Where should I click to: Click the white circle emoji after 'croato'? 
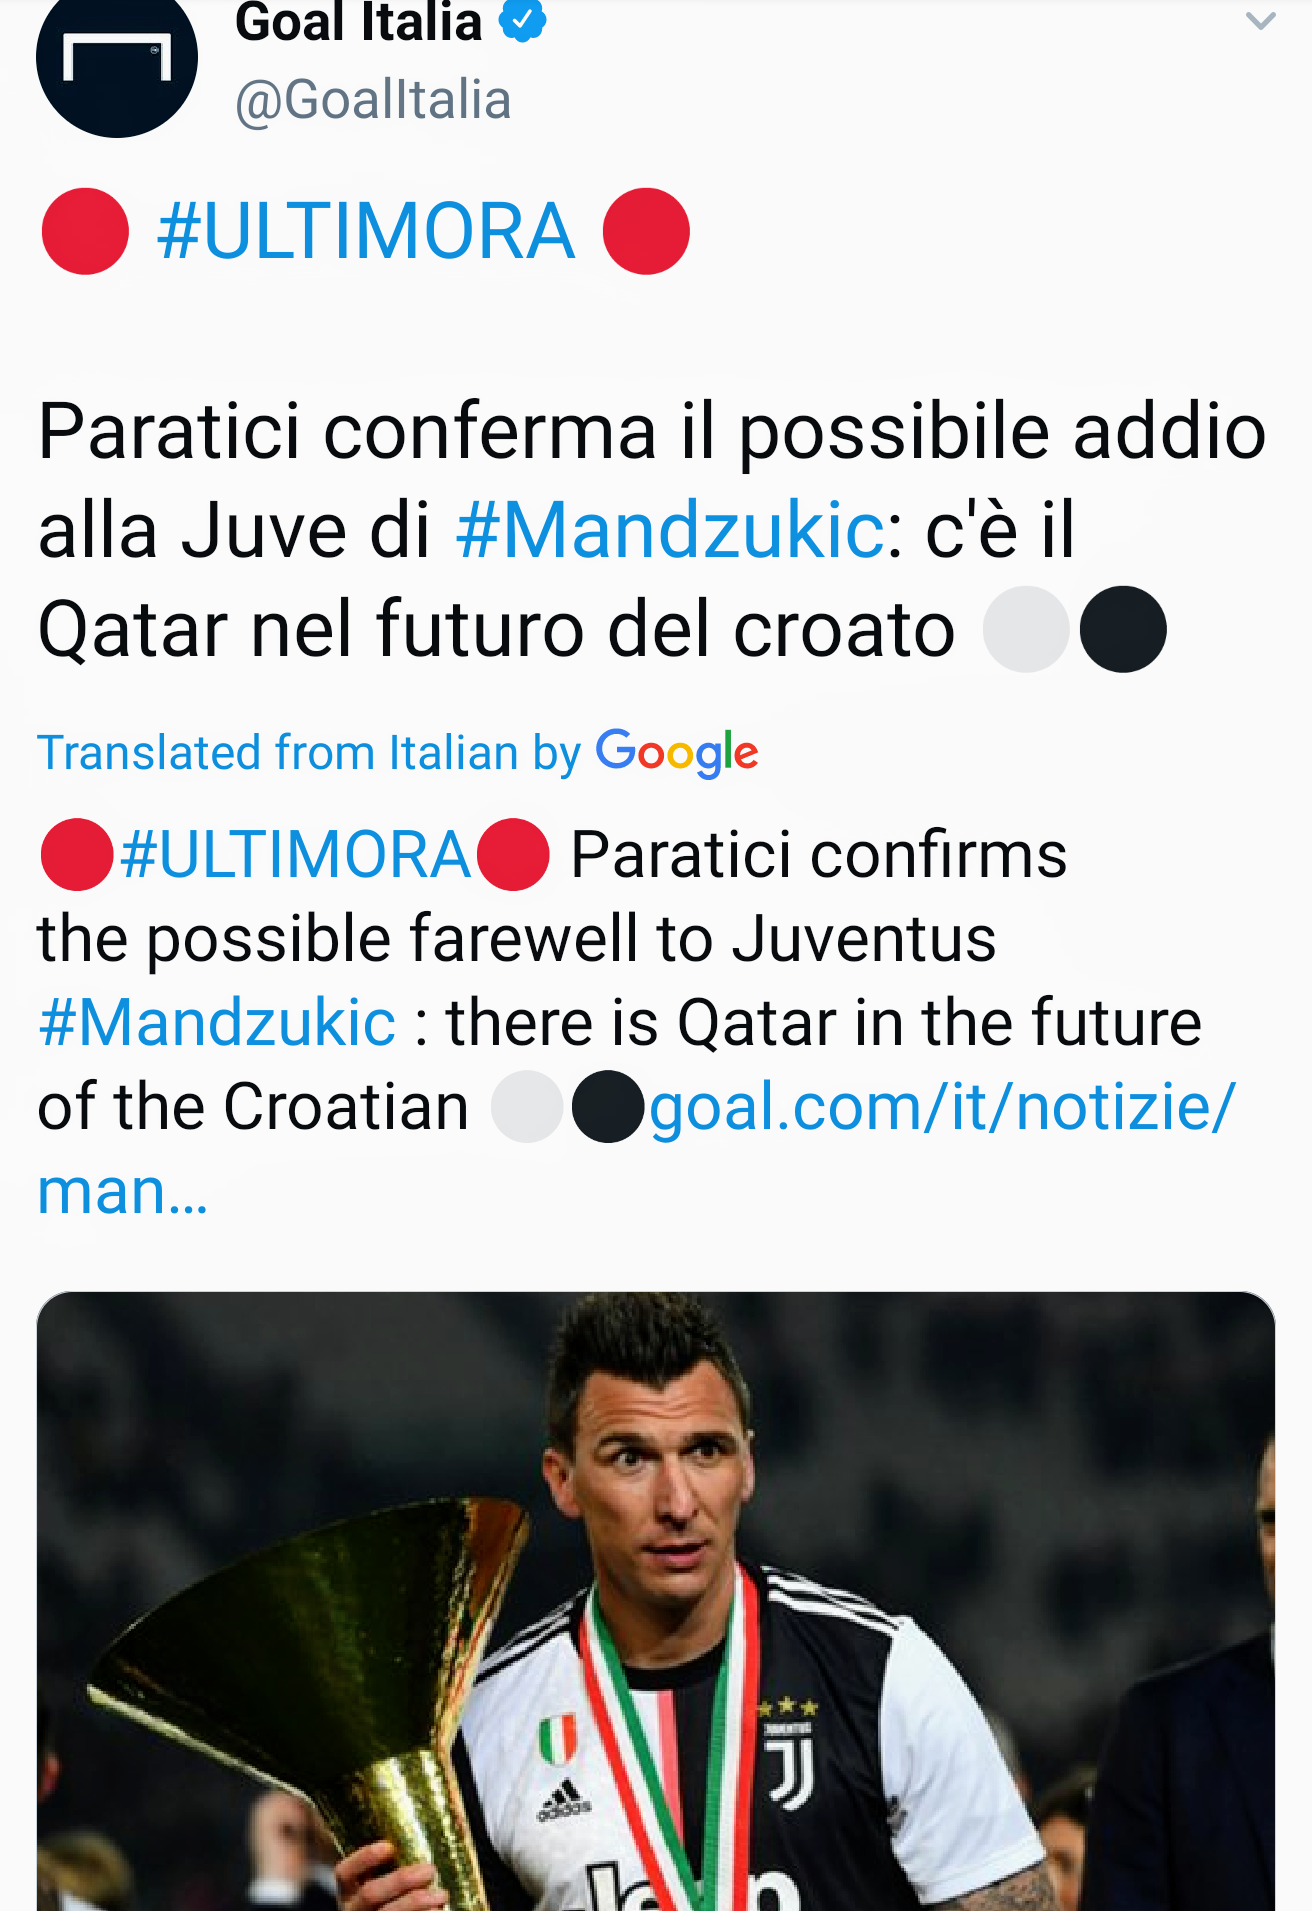coord(1025,630)
